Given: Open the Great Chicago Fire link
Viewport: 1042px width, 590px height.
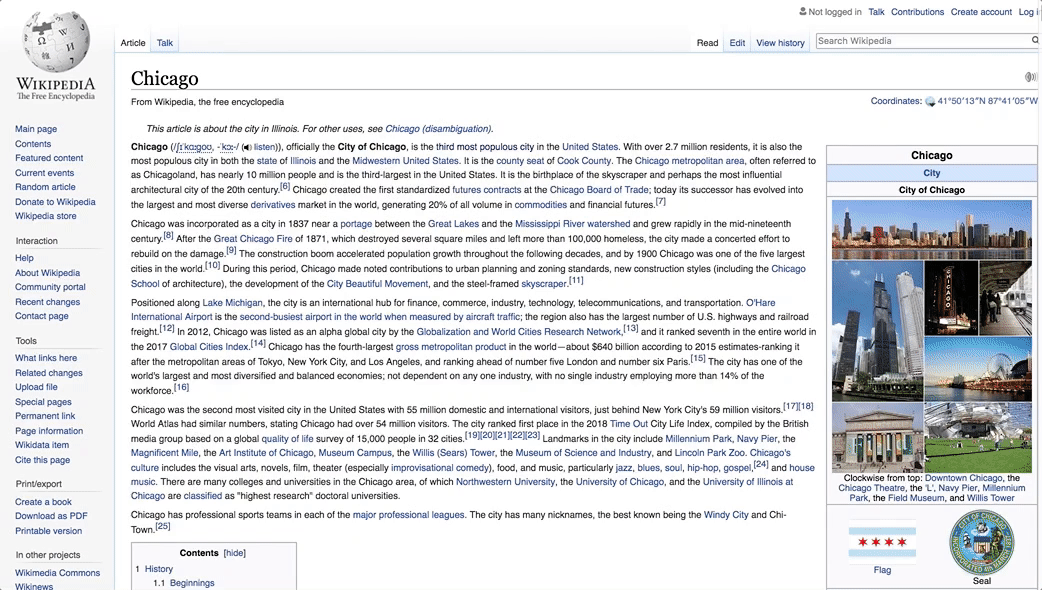Looking at the screenshot, I should click(253, 239).
